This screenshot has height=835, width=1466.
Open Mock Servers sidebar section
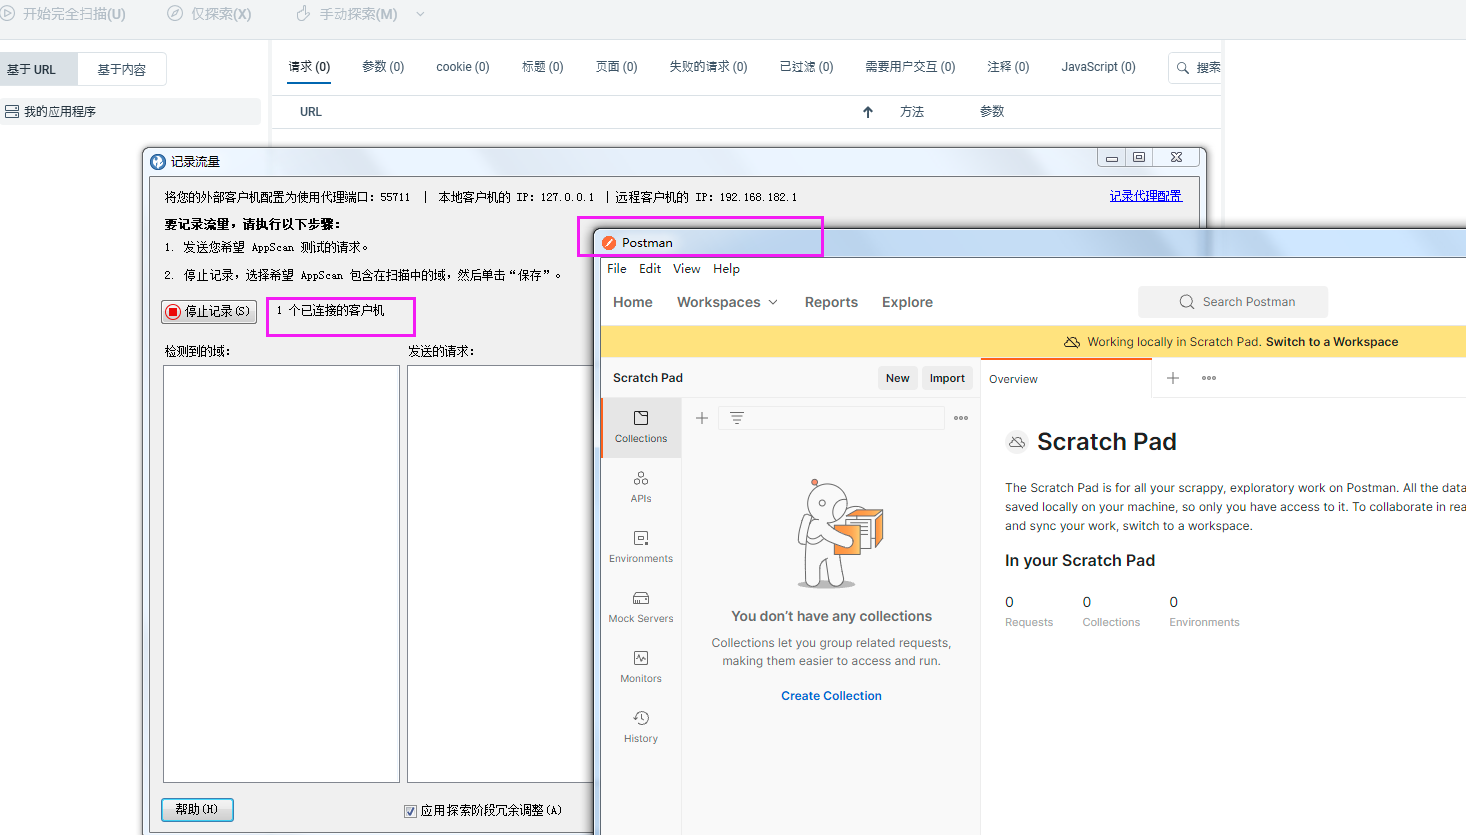[x=641, y=606]
